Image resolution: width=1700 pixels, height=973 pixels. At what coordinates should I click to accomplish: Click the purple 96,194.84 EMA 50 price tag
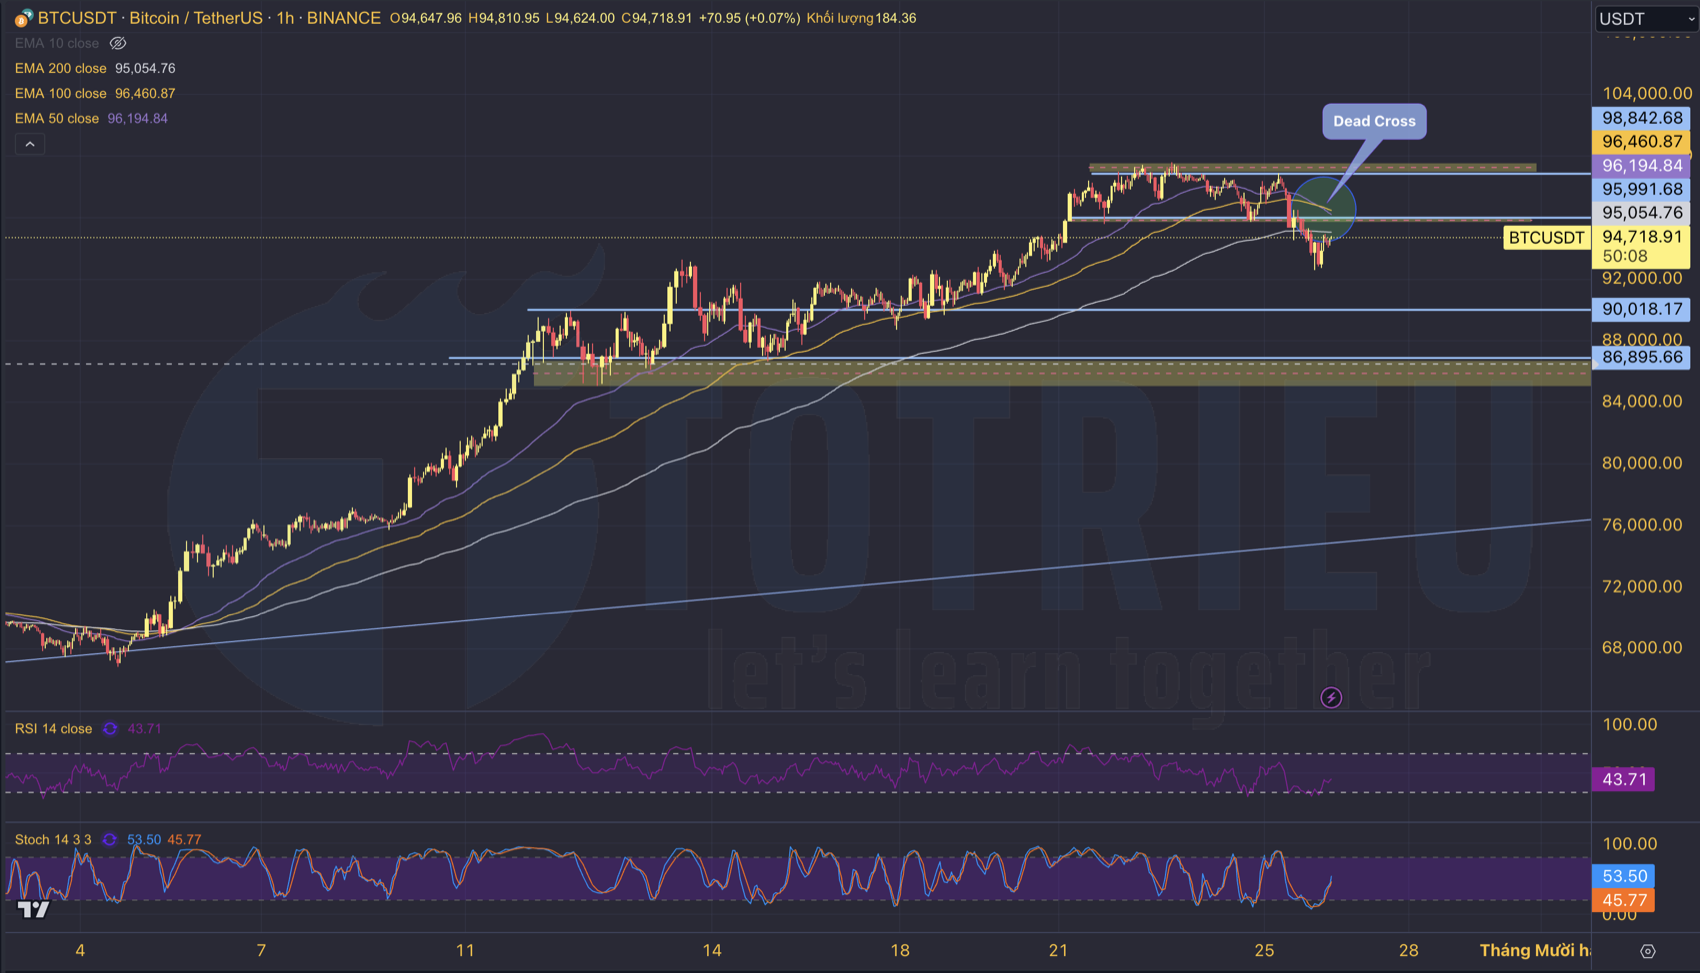click(x=1641, y=166)
